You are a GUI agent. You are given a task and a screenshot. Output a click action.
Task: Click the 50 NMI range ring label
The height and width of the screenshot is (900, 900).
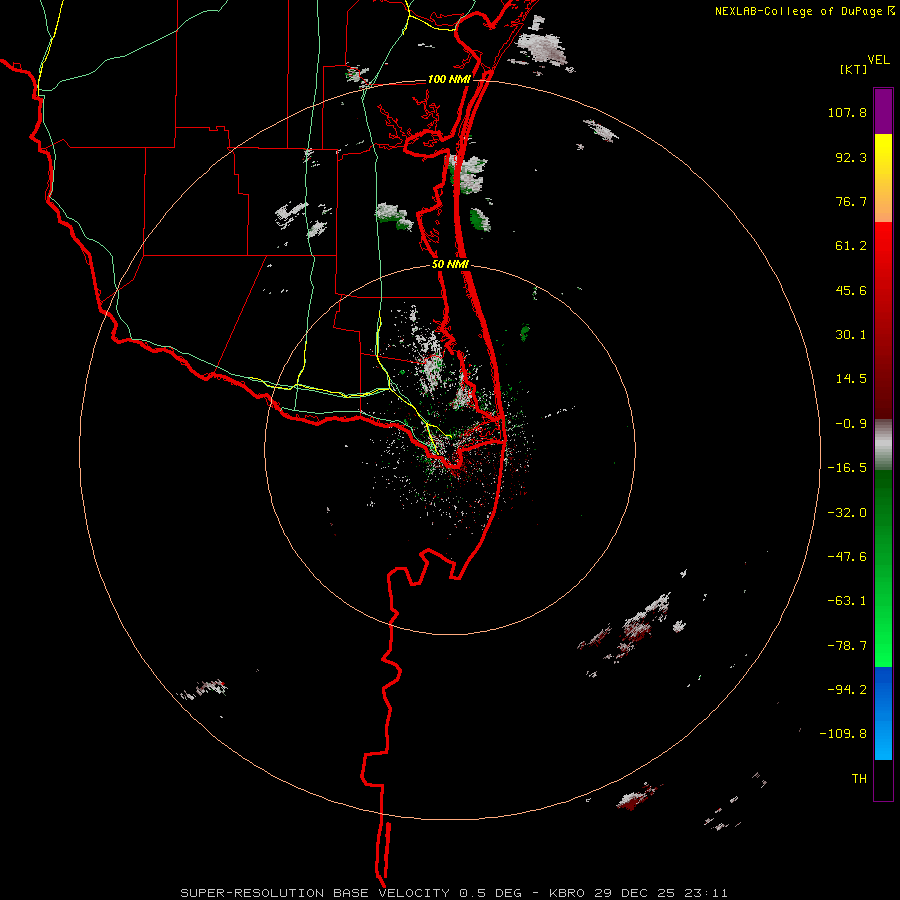click(450, 265)
